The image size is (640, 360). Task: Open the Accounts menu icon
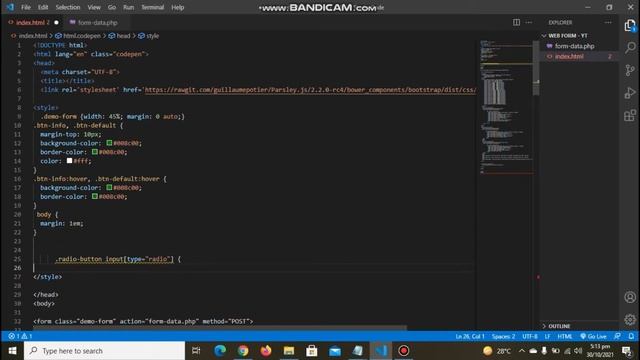click(x=630, y=297)
